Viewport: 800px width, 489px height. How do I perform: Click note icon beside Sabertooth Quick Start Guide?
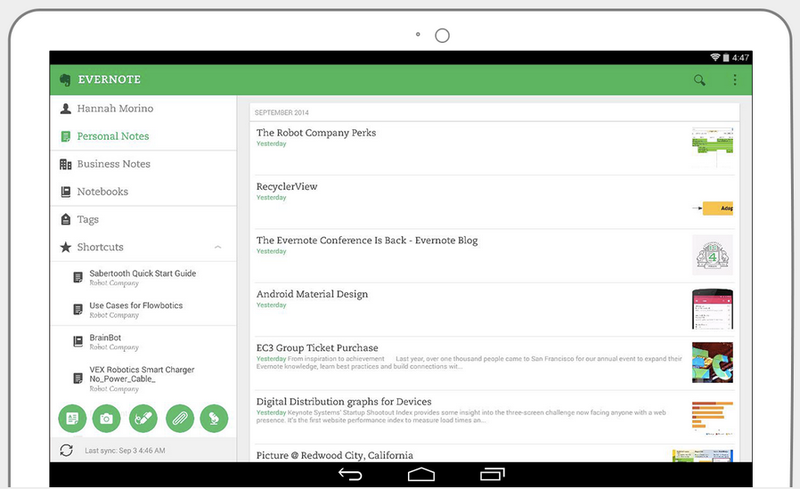[x=78, y=277]
